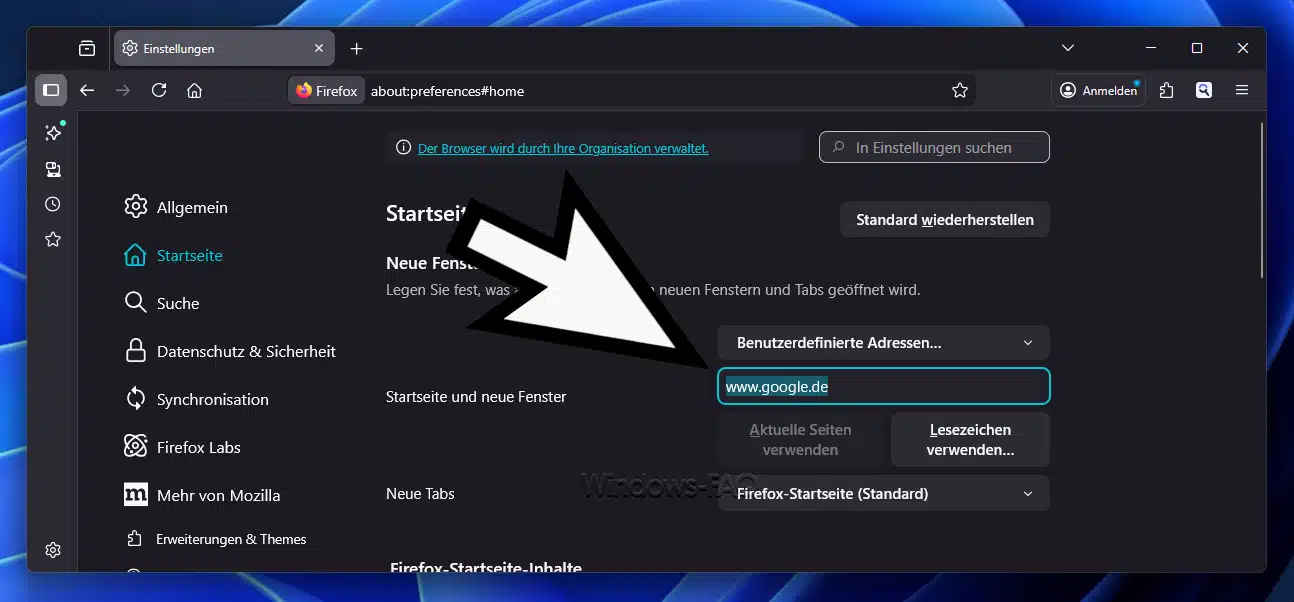
Task: Bookmark this page with the star icon
Action: click(960, 90)
